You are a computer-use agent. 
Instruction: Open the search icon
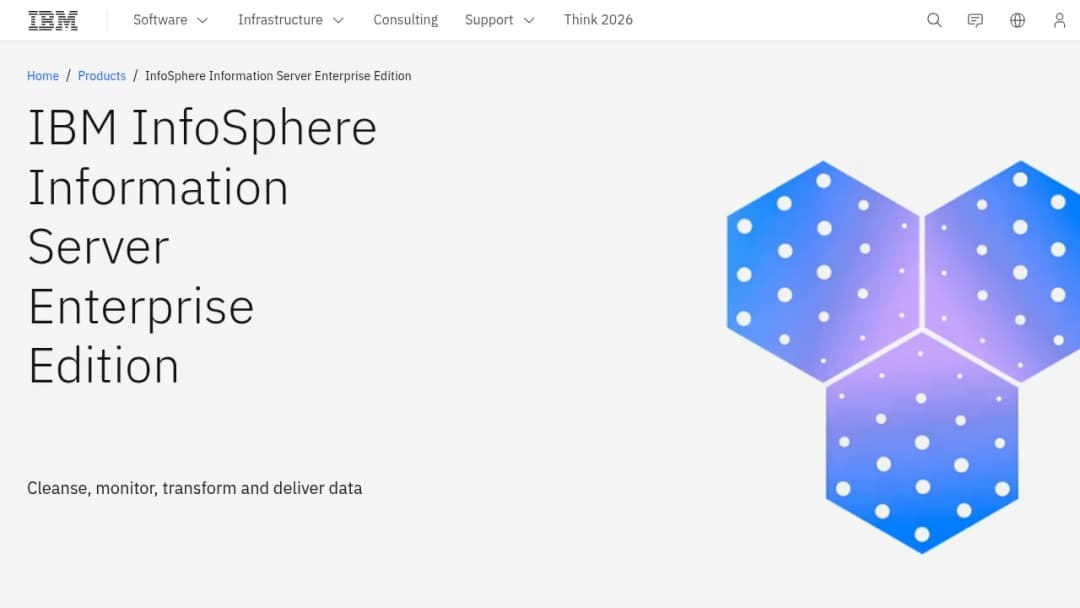click(x=934, y=20)
